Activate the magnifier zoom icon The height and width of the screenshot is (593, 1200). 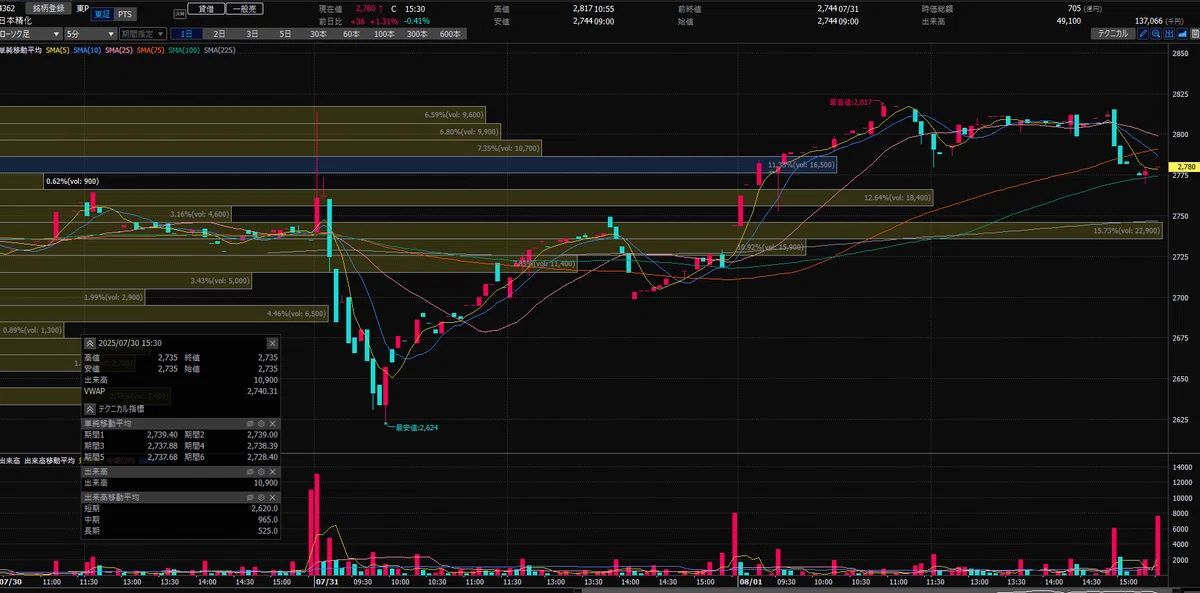pos(1156,33)
